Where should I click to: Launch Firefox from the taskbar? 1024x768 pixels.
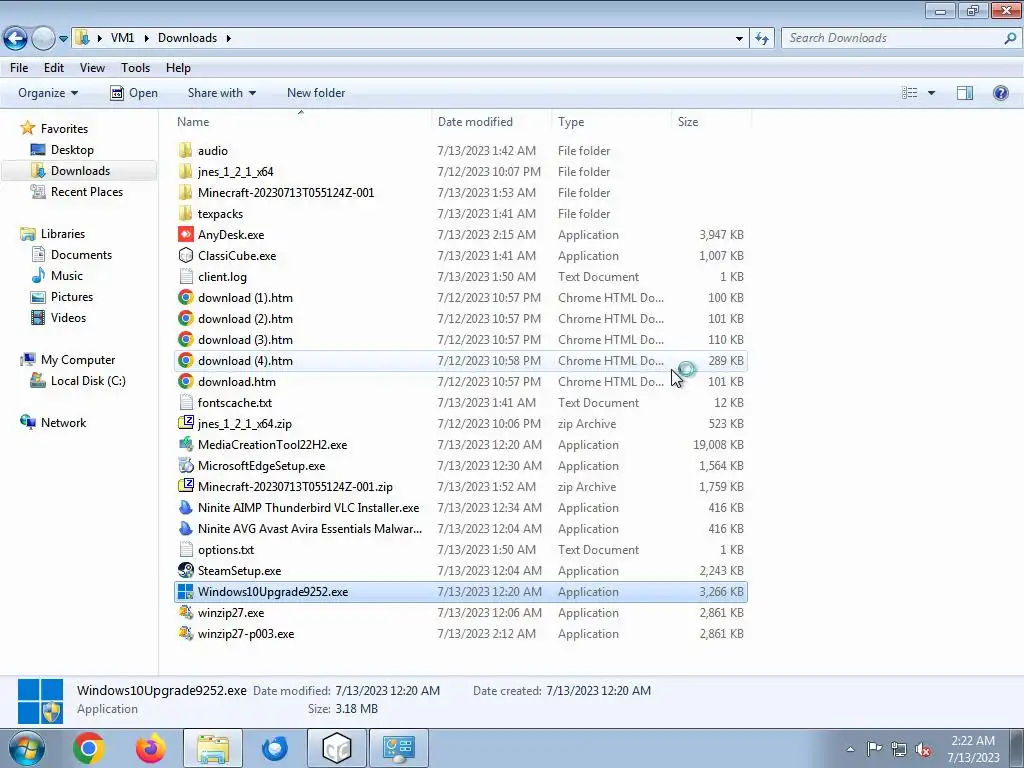click(151, 748)
